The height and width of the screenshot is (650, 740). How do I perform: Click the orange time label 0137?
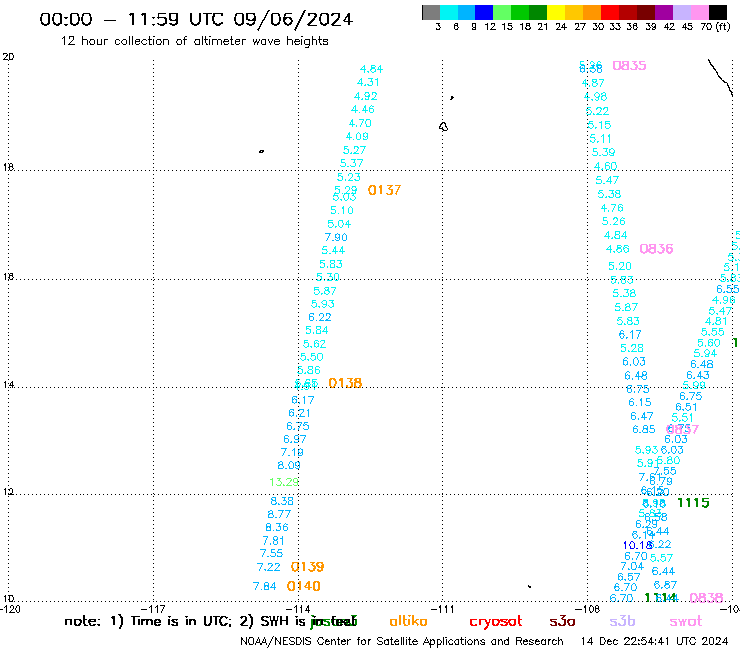coord(384,190)
